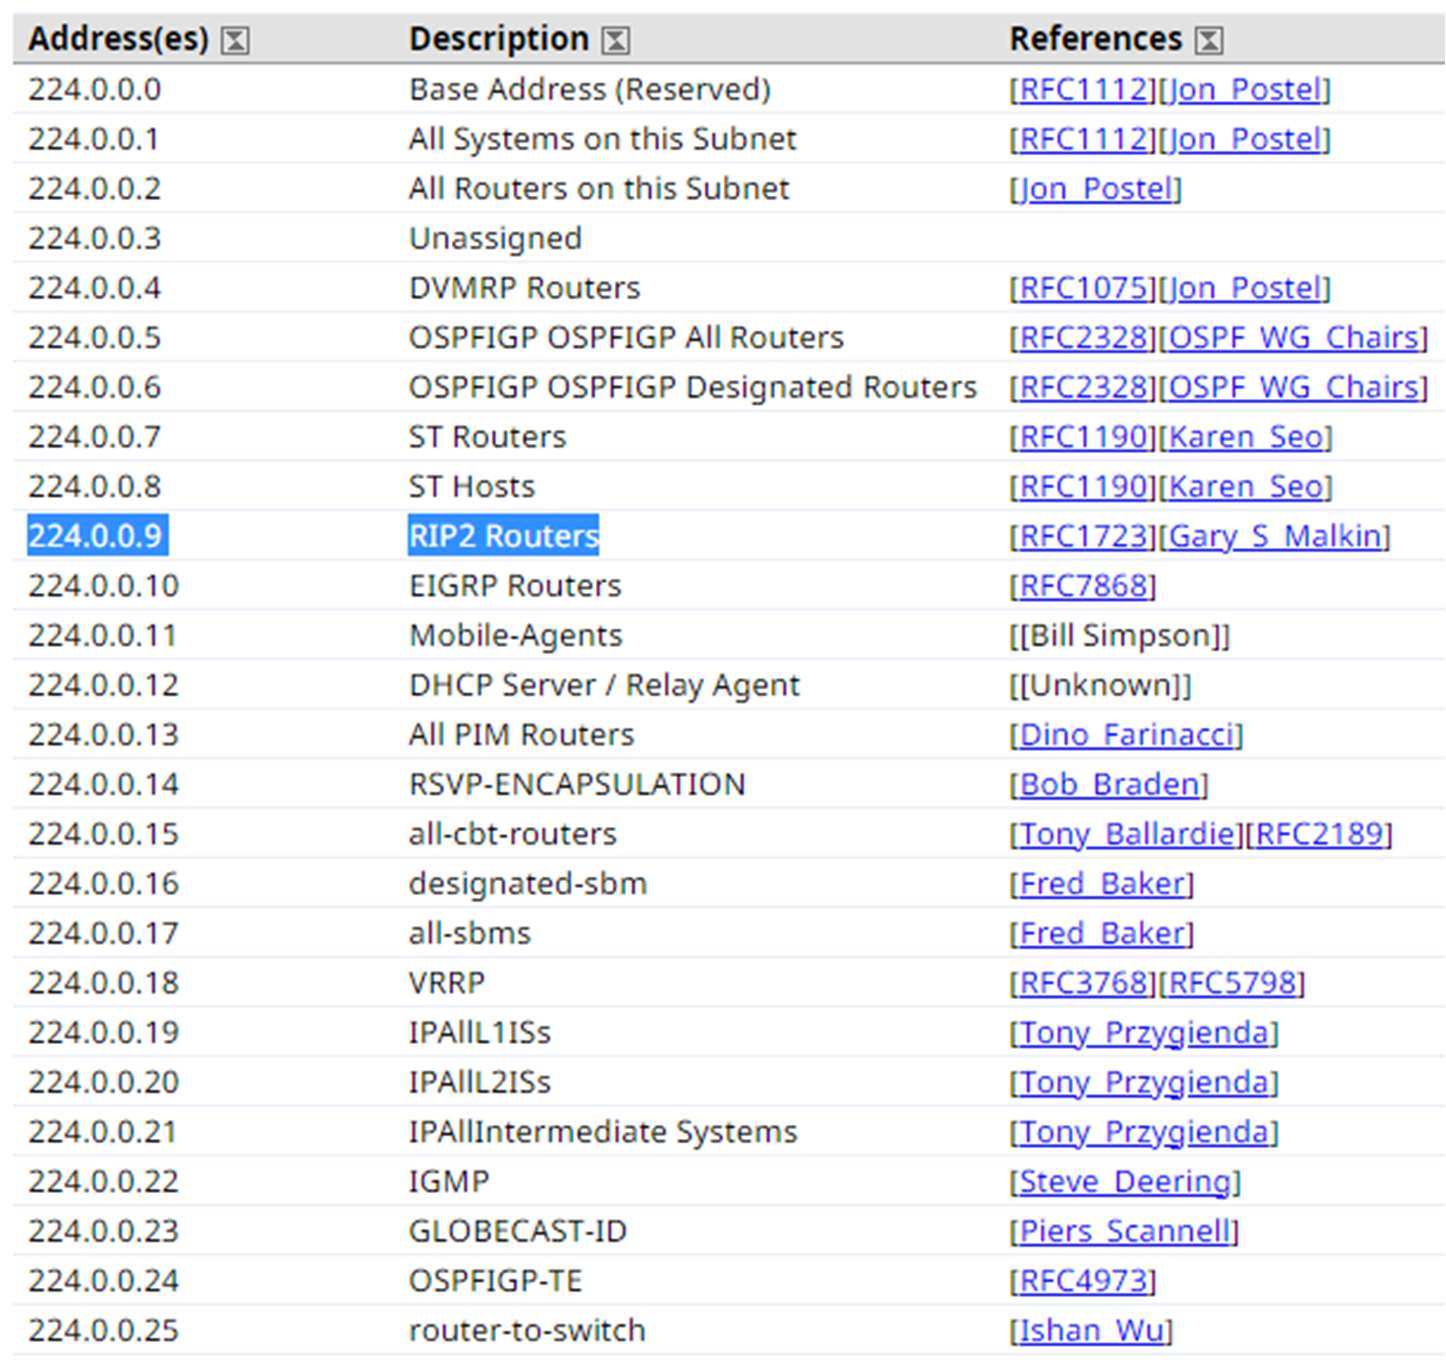
Task: Open RFC2189 link for all-cbt-routers
Action: (1319, 834)
